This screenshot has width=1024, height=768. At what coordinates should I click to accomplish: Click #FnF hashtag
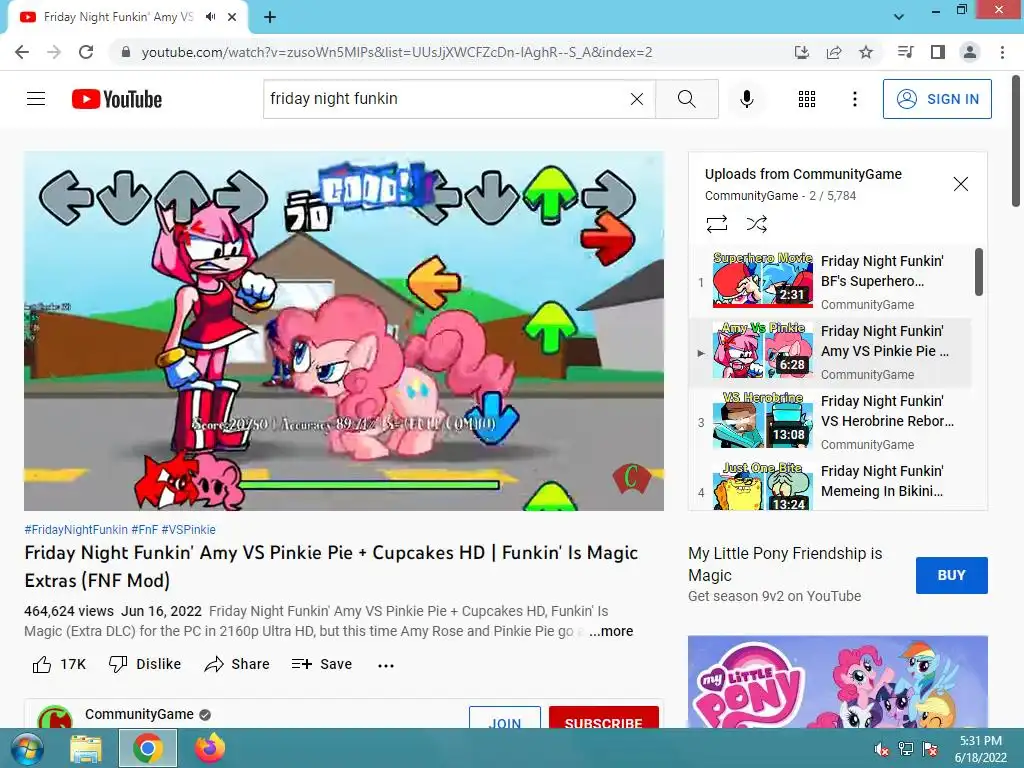tap(144, 530)
